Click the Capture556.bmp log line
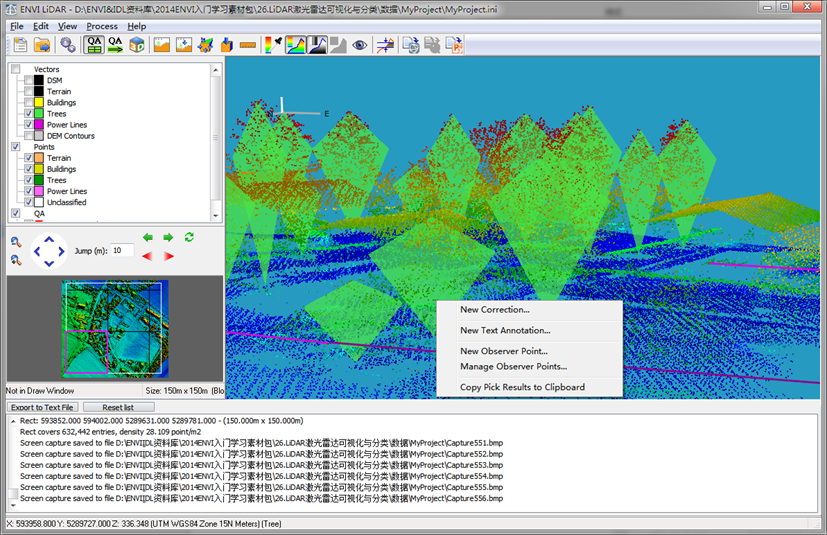Screen dimensions: 827x535 261,498
